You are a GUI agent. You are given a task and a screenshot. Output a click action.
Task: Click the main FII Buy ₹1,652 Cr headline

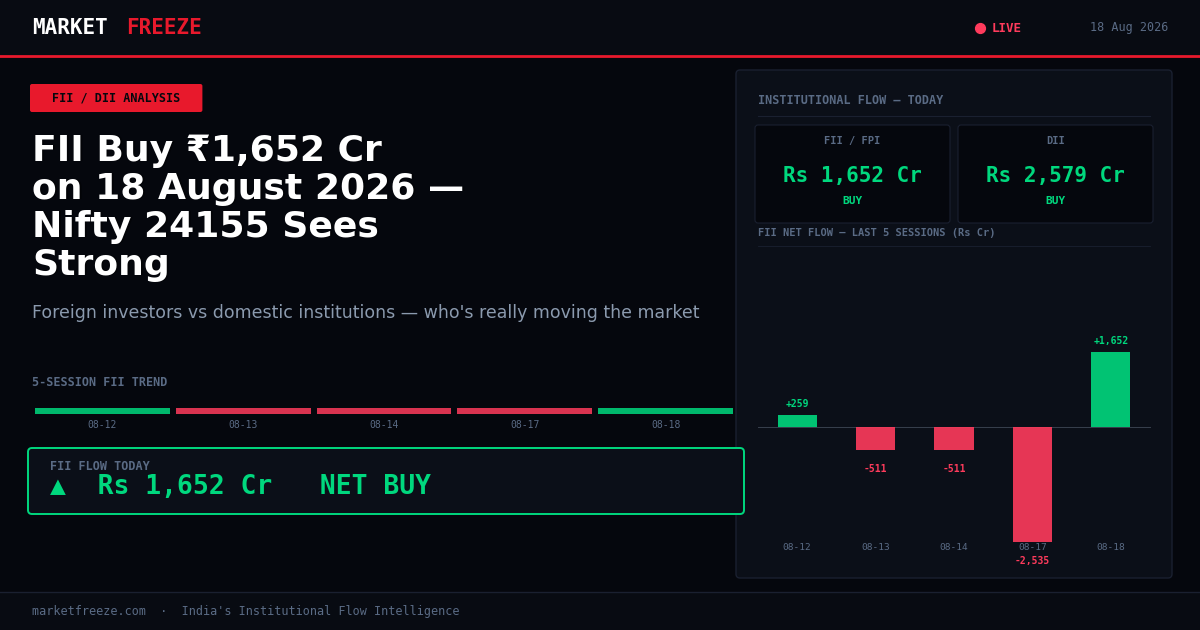coord(248,207)
